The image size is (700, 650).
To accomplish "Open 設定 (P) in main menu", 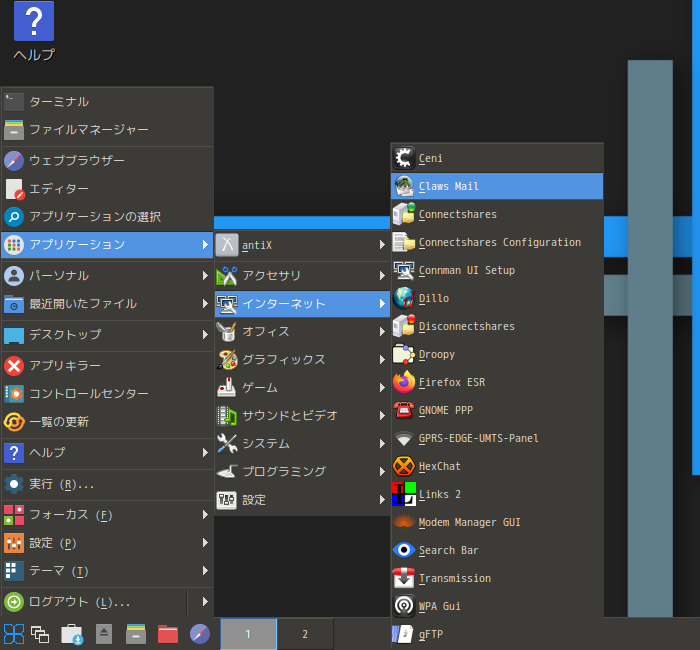I will click(x=107, y=543).
